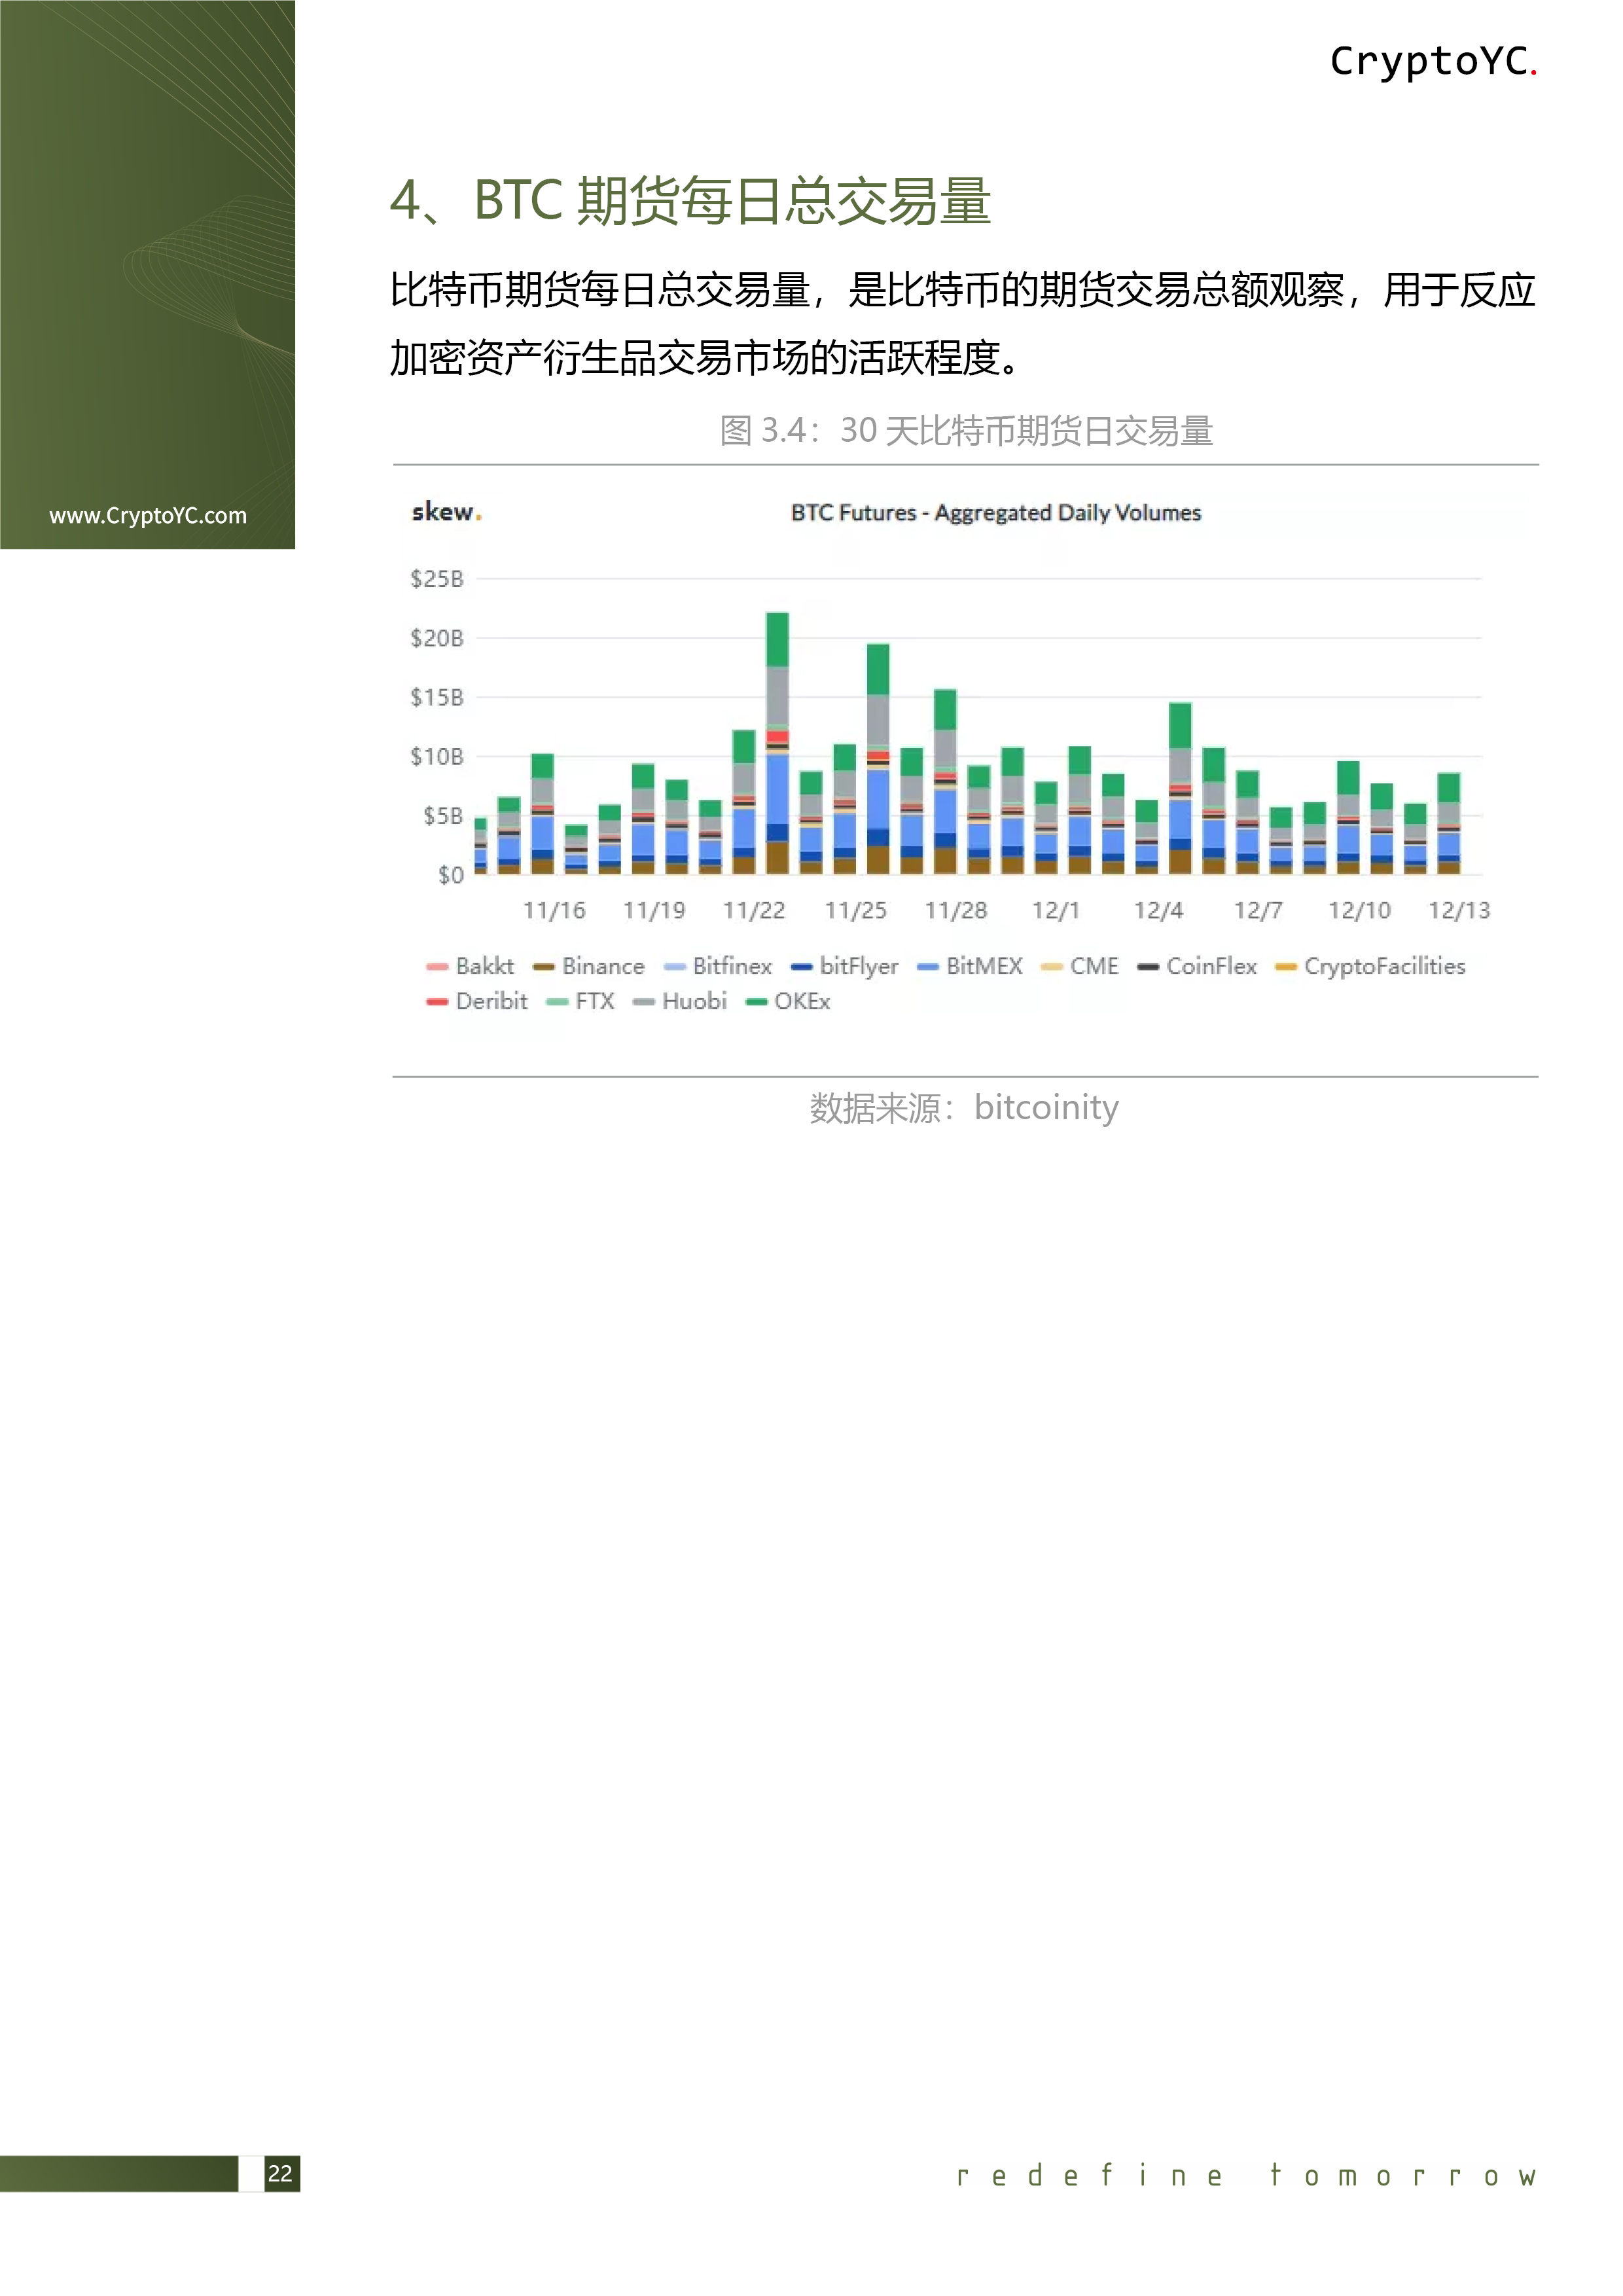Screen dimensions: 1623x2296
Task: Click the chart title BTC Futures - Aggregated Daily Volumes
Action: click(x=996, y=513)
